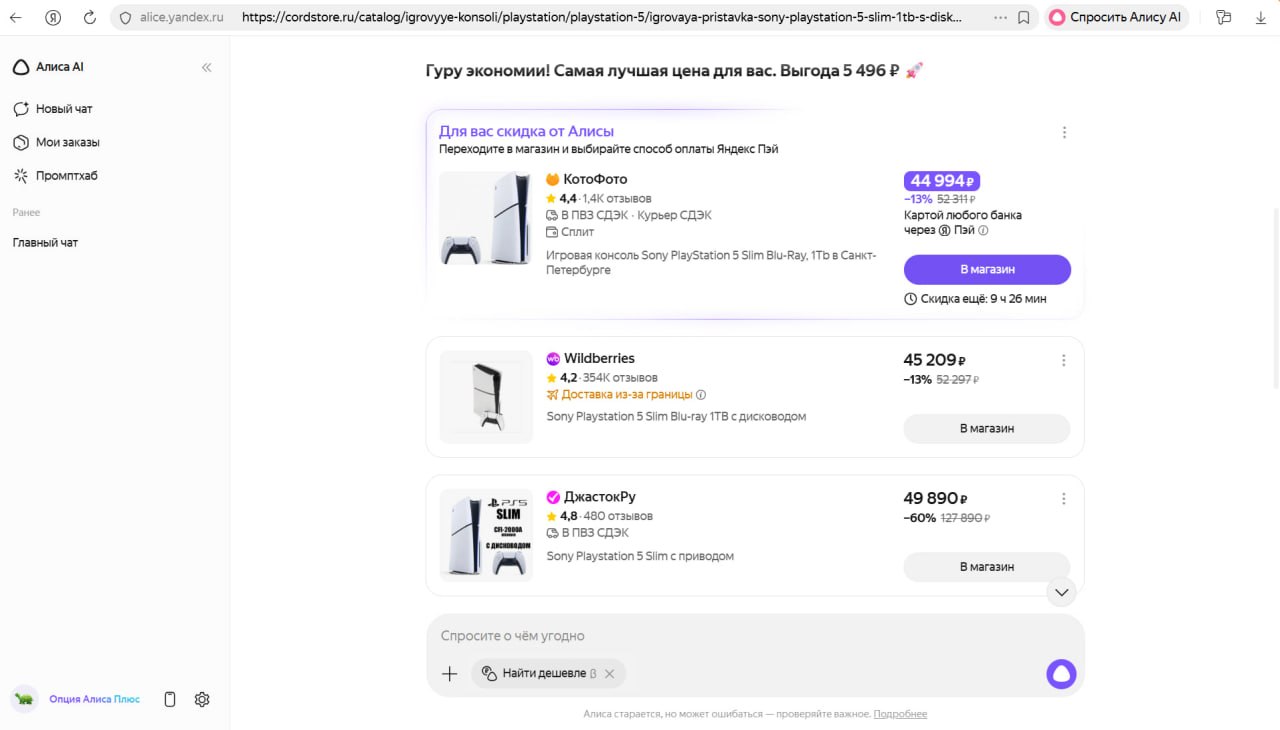
Task: Bookmark the page via address bar icon
Action: 1024,17
